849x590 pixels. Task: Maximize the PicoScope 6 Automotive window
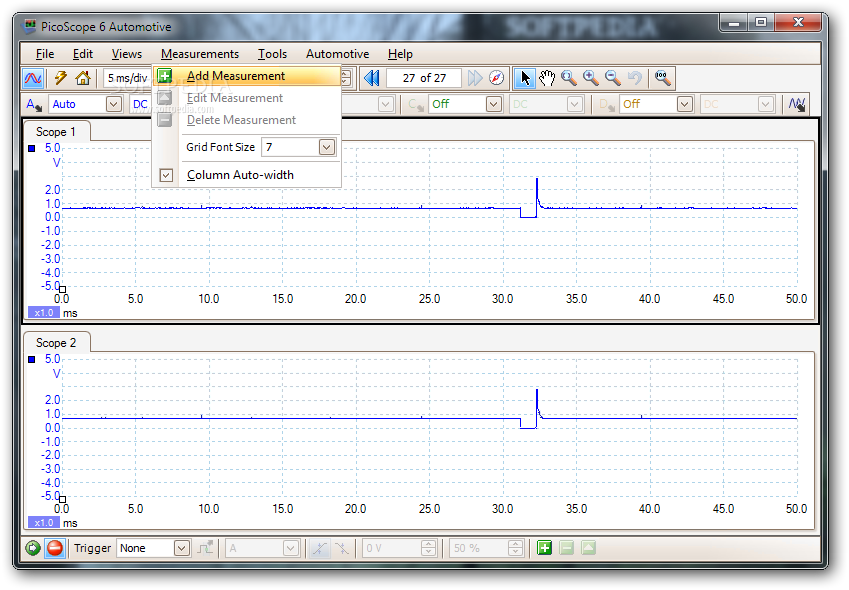click(x=761, y=23)
